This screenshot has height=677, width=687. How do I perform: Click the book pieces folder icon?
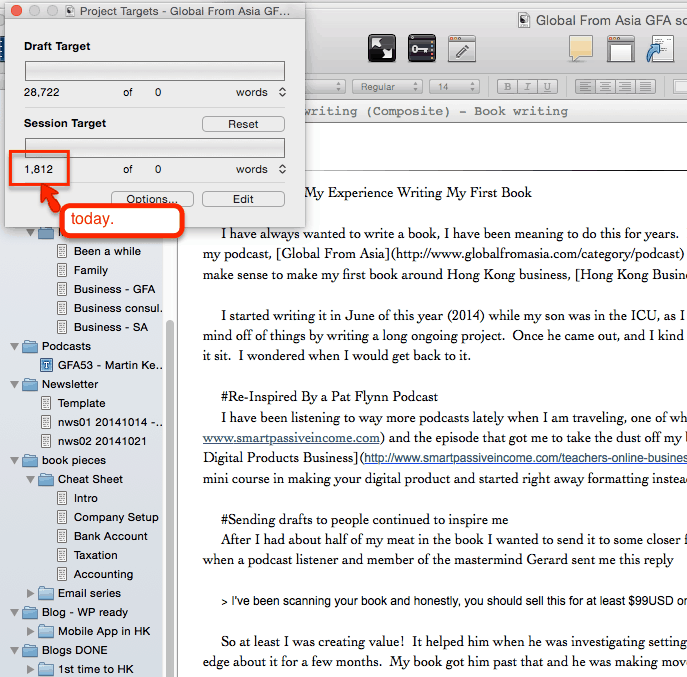point(30,460)
